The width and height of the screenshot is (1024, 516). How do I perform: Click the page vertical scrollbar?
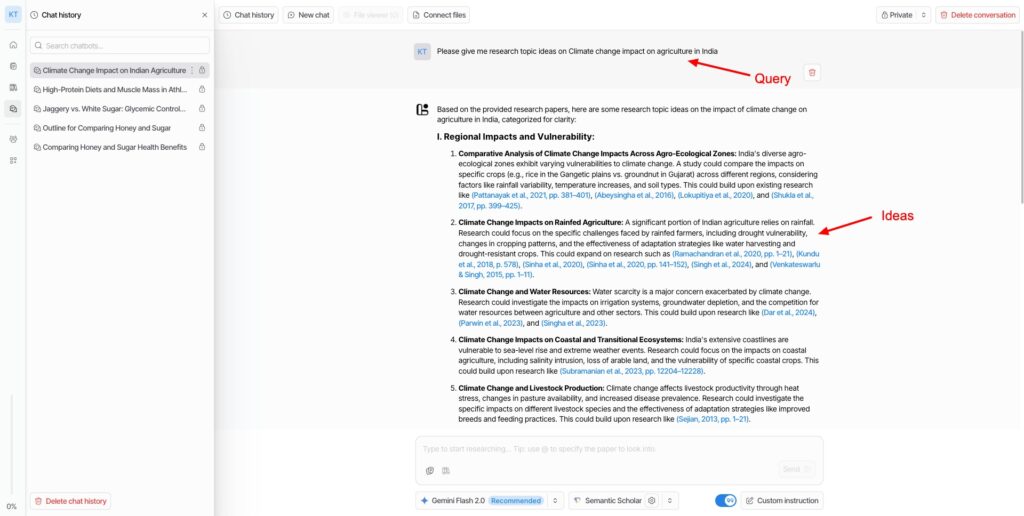point(1021,118)
